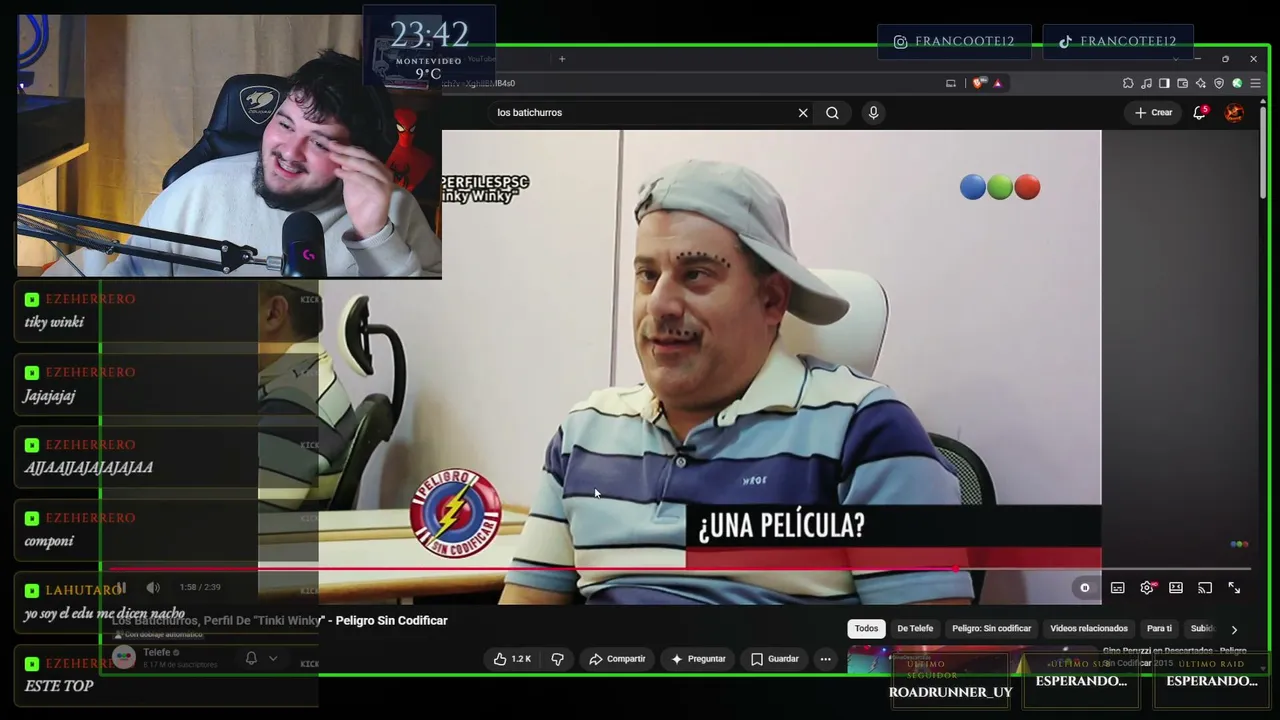Viewport: 1280px width, 720px height.
Task: Enter fullscreen video mode
Action: 1234,588
